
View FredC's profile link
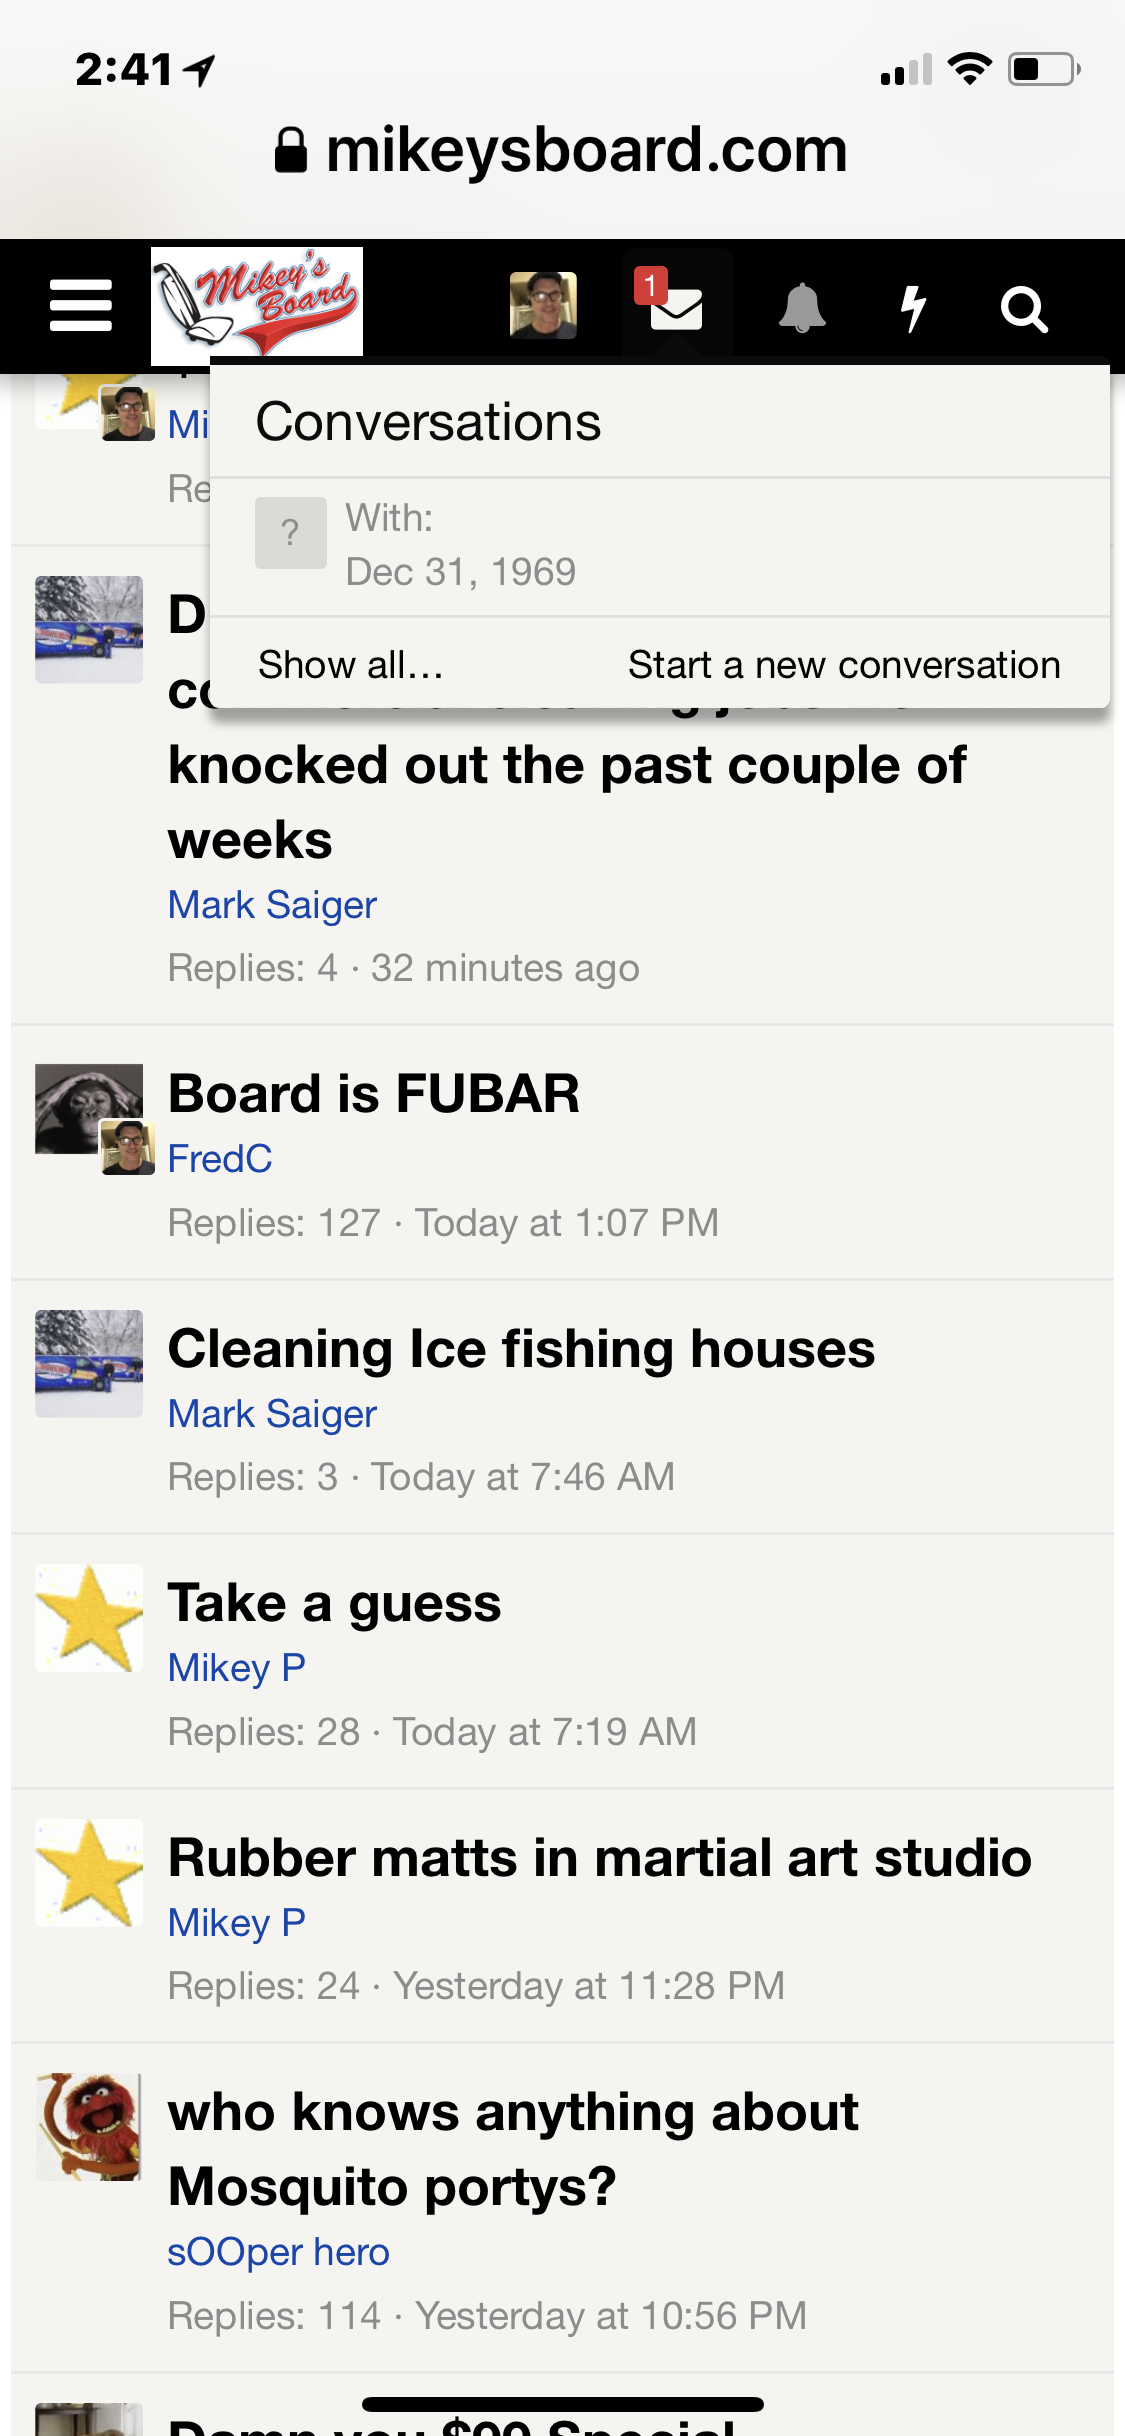click(x=220, y=1159)
